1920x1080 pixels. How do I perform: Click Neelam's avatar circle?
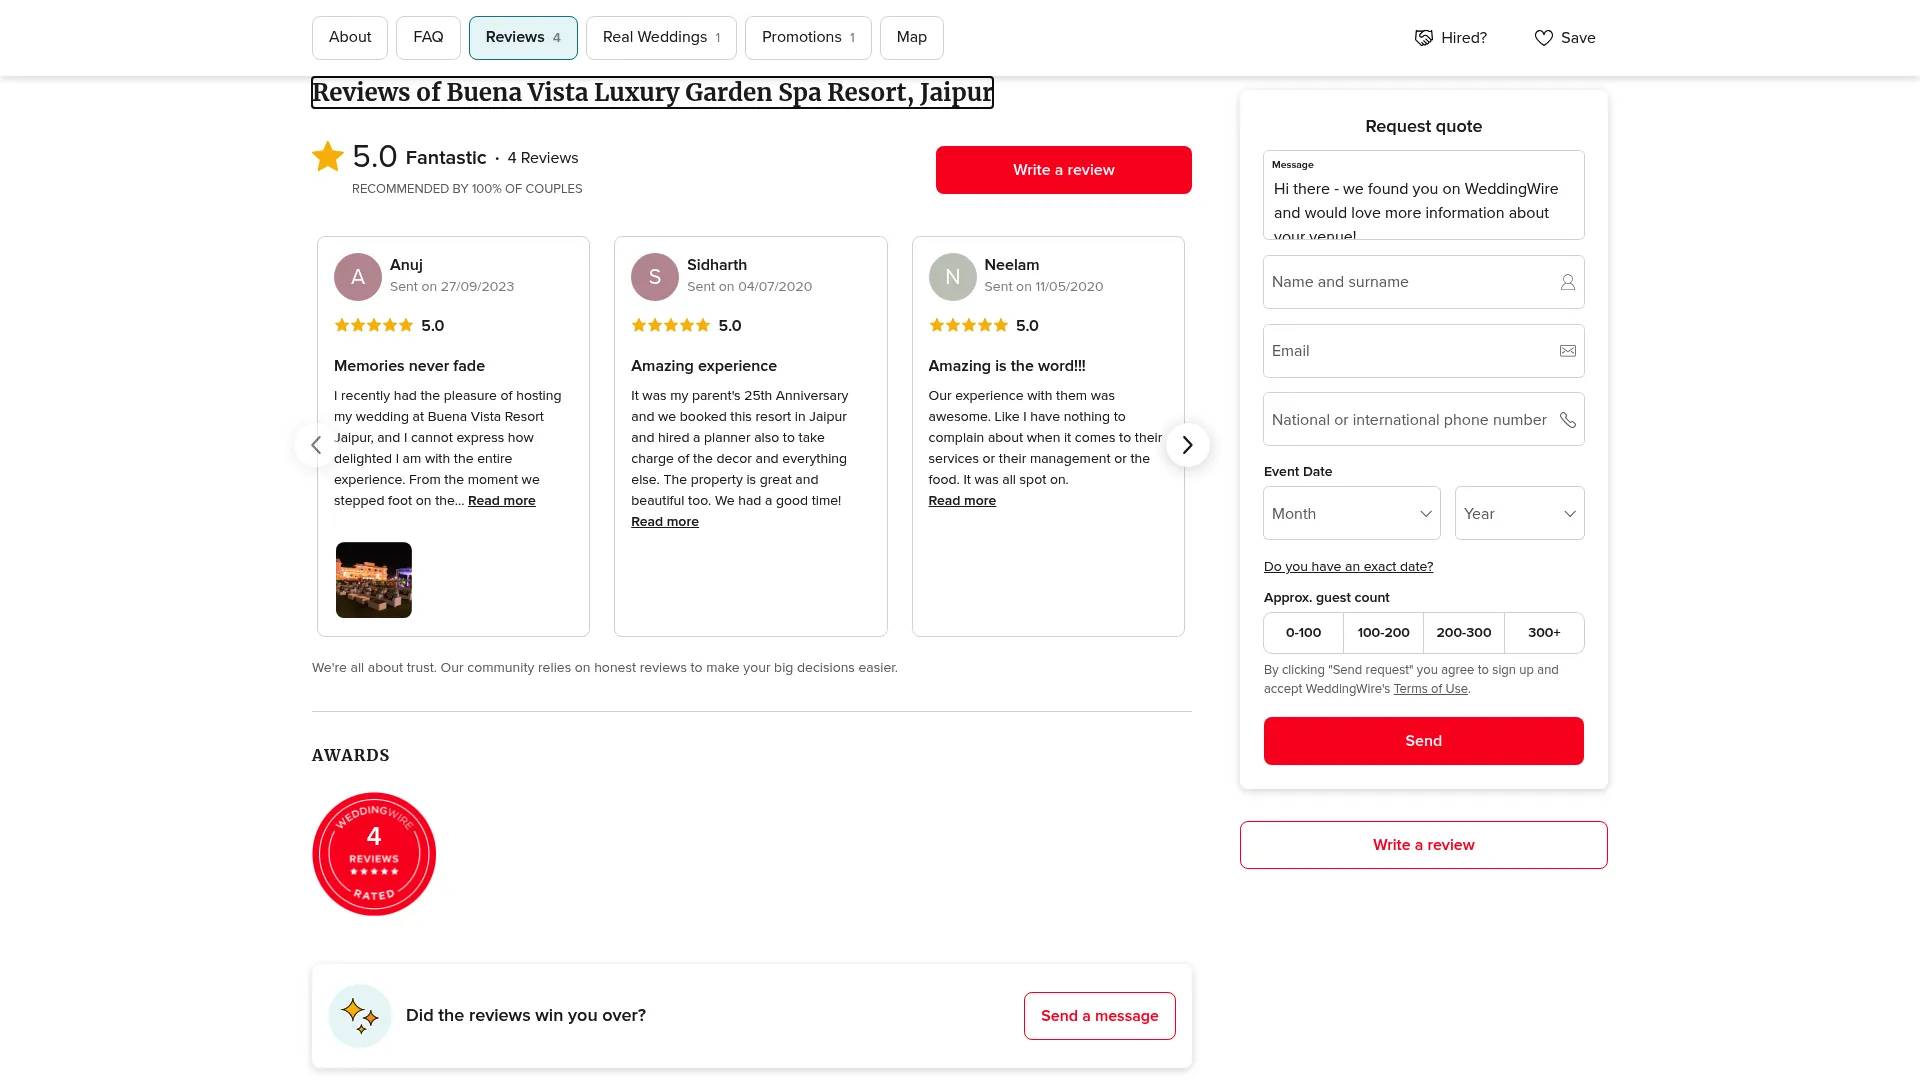952,277
